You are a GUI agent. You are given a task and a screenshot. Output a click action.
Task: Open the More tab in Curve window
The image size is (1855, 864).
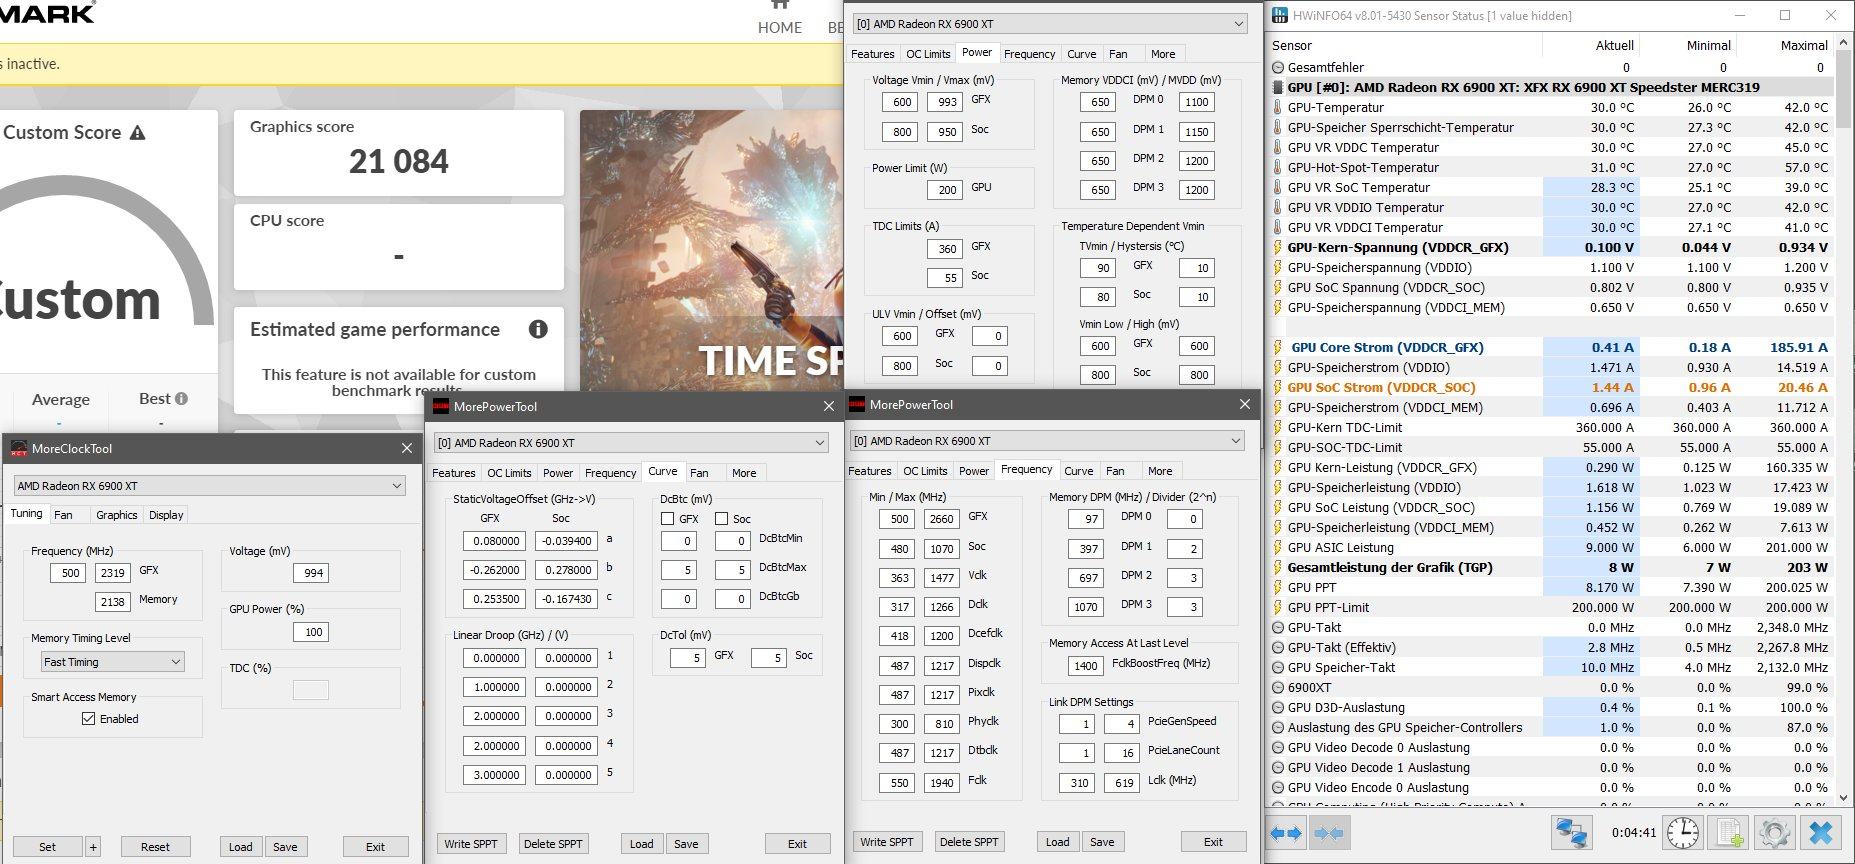pos(744,473)
